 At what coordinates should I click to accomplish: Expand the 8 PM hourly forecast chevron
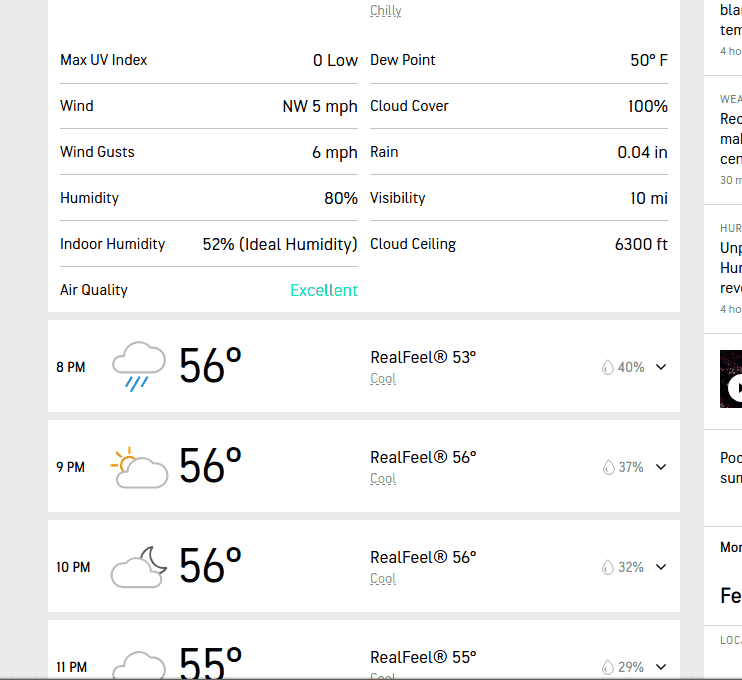pyautogui.click(x=661, y=367)
